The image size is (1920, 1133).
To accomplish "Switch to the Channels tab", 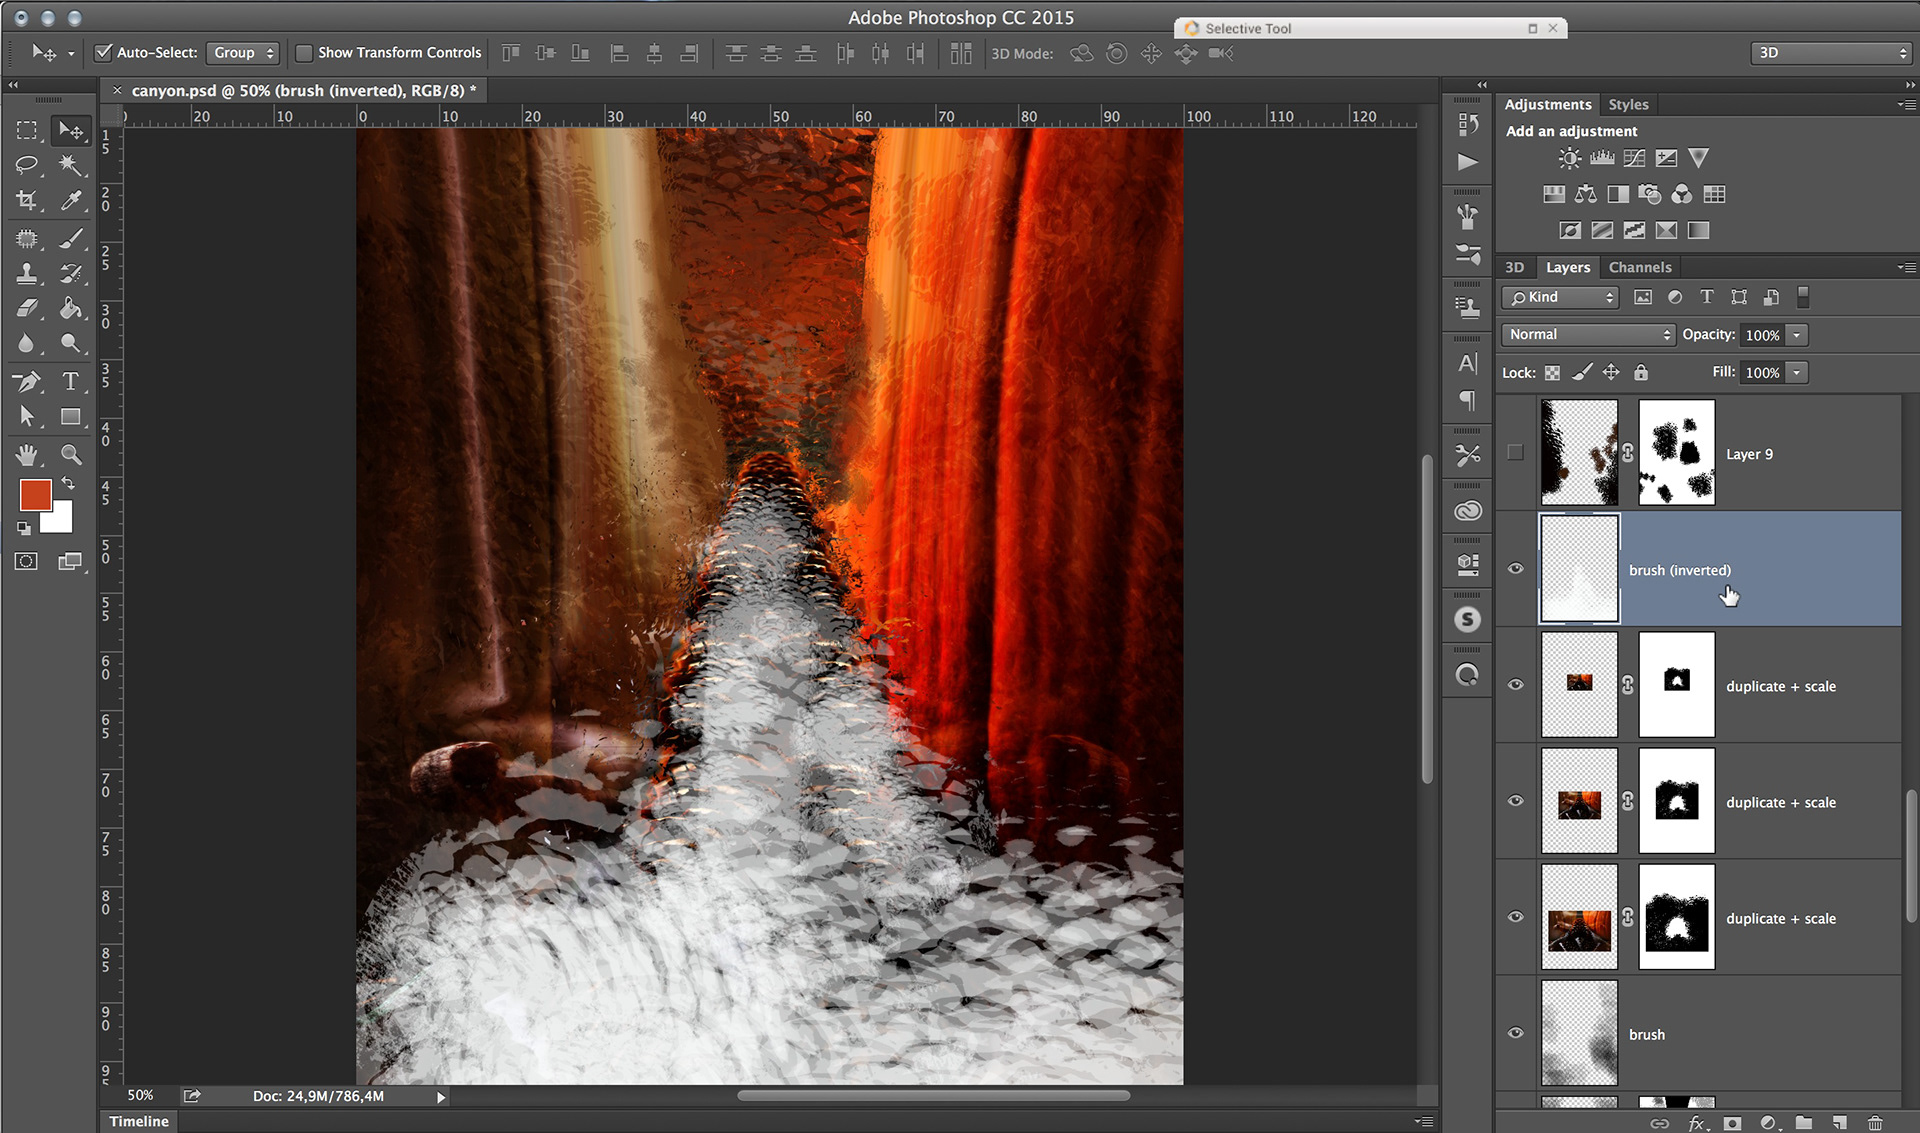I will click(x=1639, y=267).
